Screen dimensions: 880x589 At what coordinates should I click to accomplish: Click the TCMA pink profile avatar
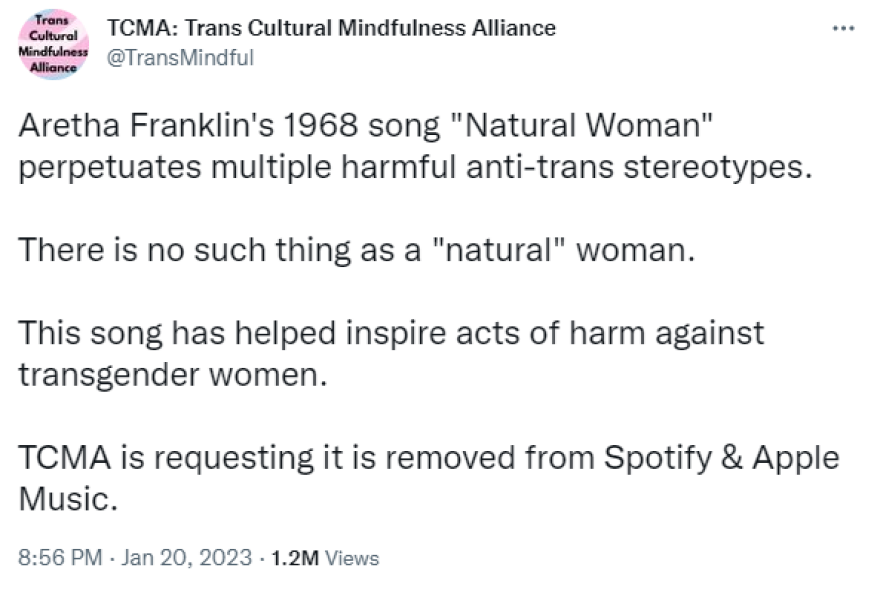pos(52,43)
